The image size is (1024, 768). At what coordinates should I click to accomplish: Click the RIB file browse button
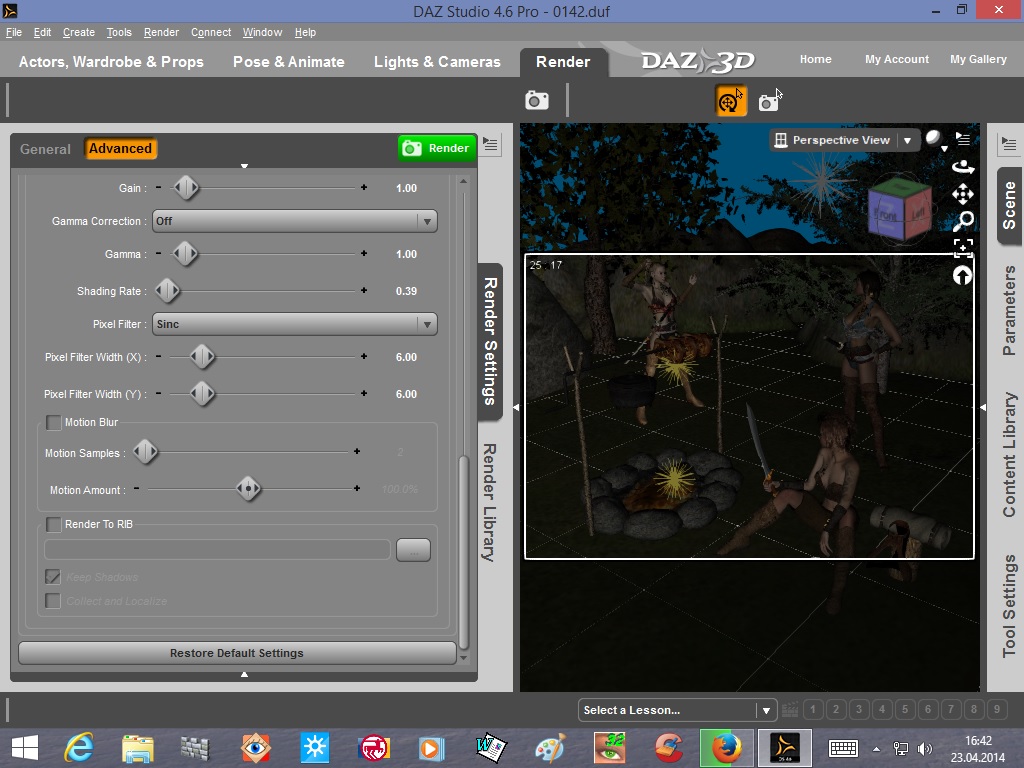coord(413,551)
